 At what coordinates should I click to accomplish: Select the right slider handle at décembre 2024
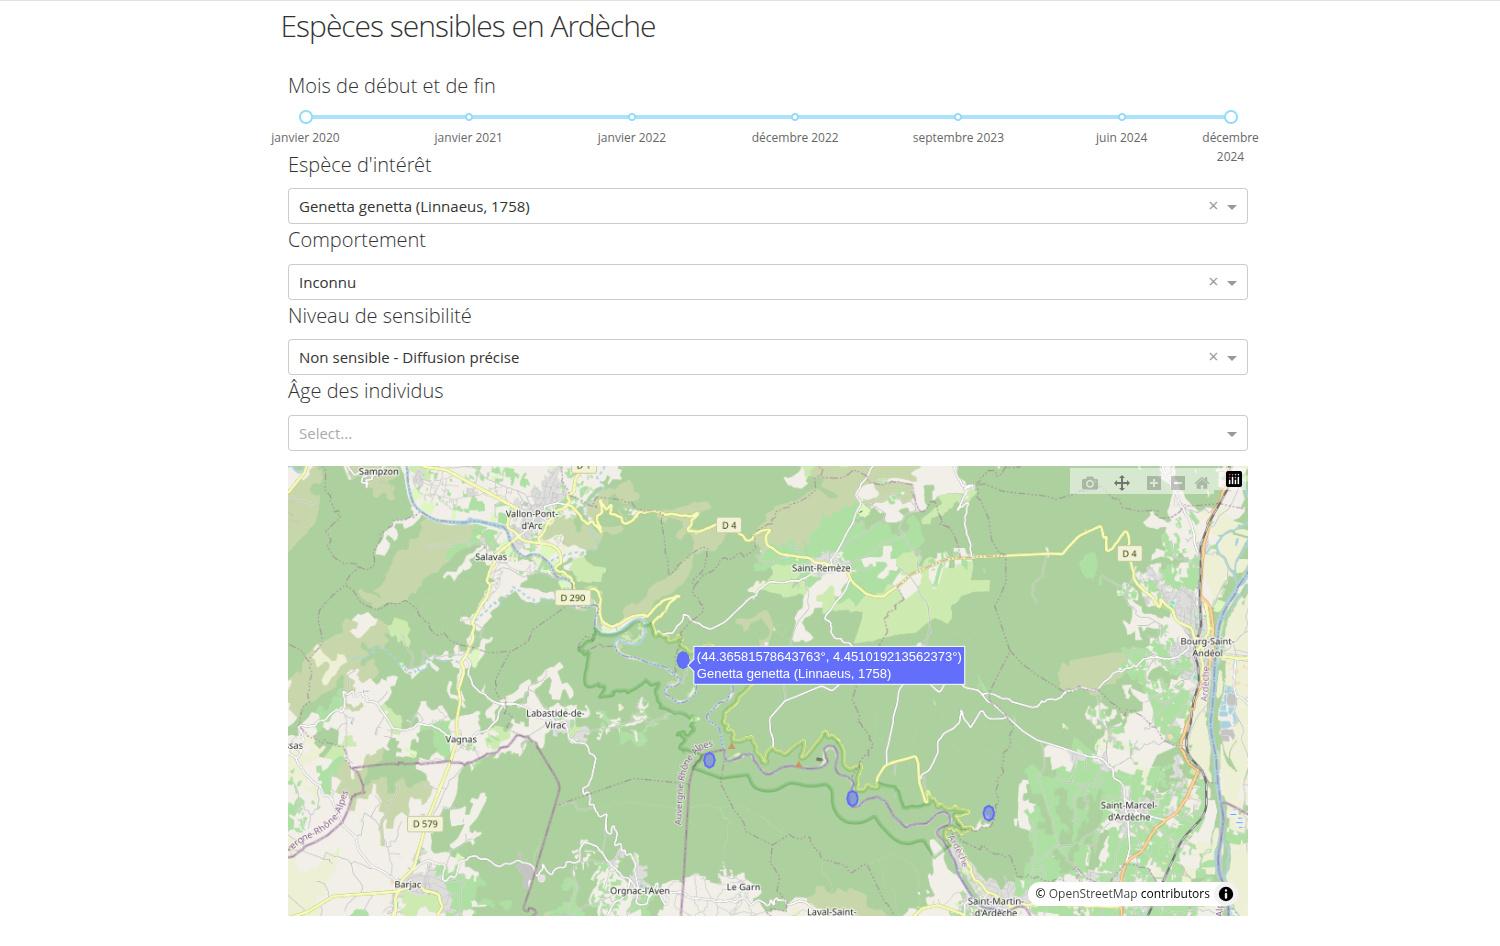pos(1230,117)
